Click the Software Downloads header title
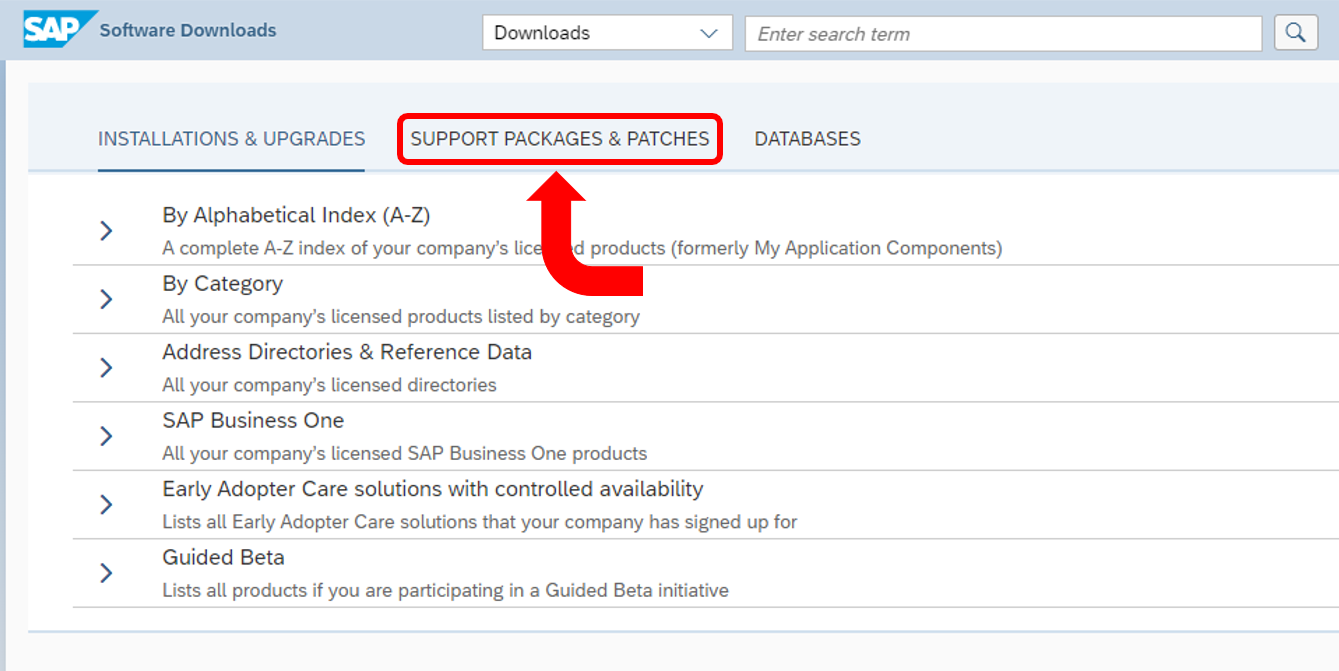The width and height of the screenshot is (1339, 671). coord(188,30)
